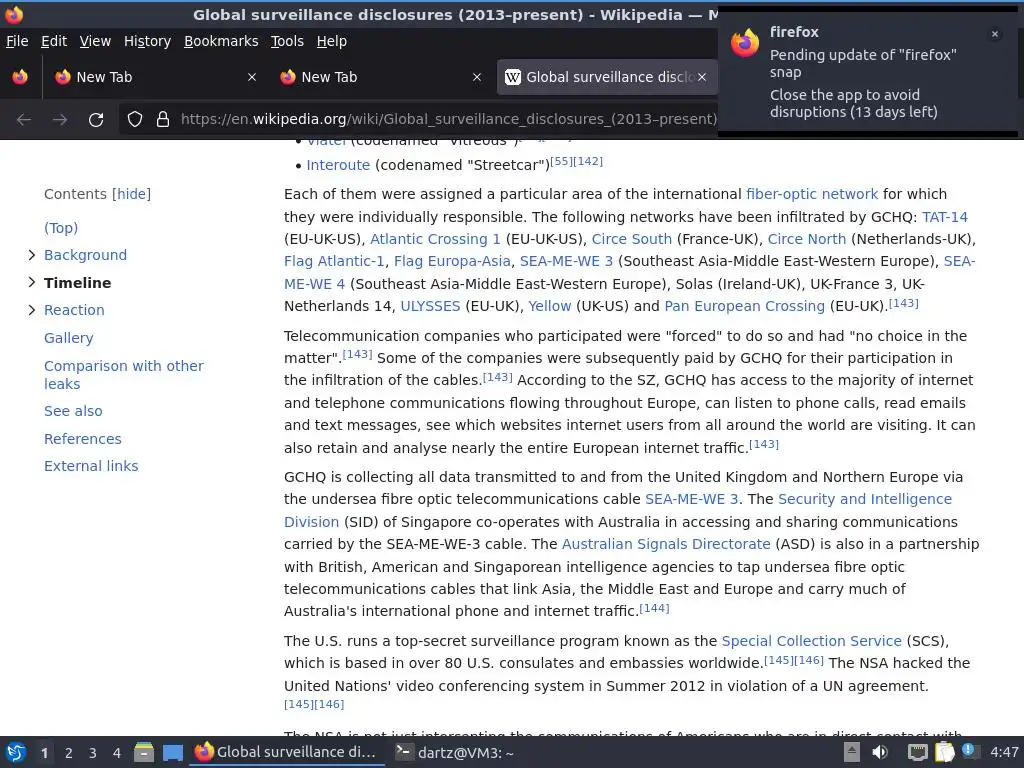Screen dimensions: 1024x768
Task: Click the Firefox View icon in tab bar
Action: pyautogui.click(x=20, y=77)
